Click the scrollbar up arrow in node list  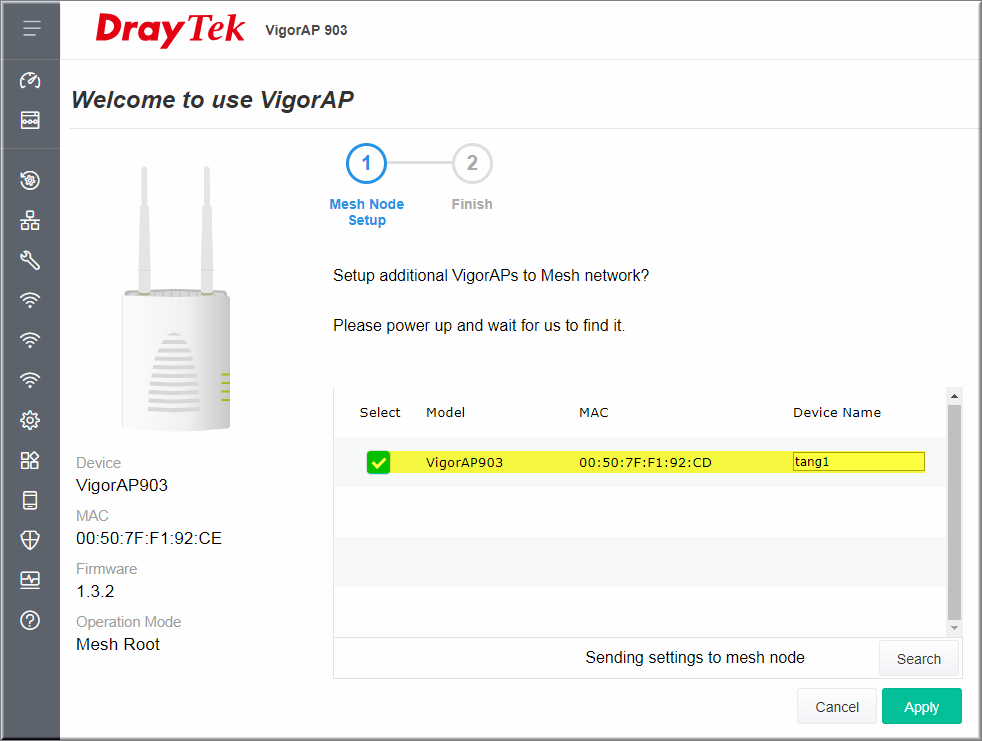coord(954,396)
